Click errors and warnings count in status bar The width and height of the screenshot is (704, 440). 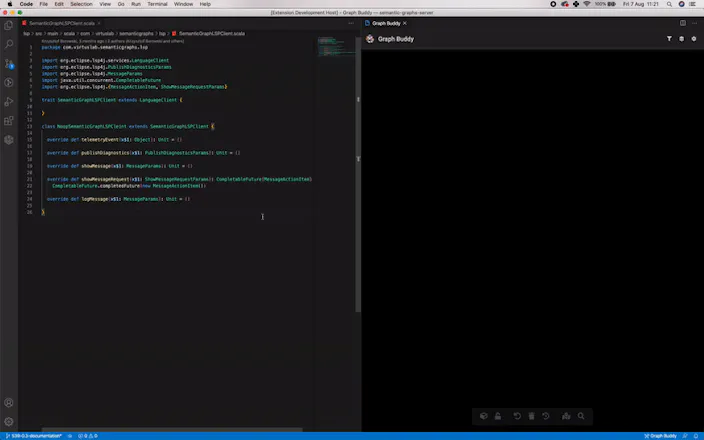pyautogui.click(x=88, y=436)
